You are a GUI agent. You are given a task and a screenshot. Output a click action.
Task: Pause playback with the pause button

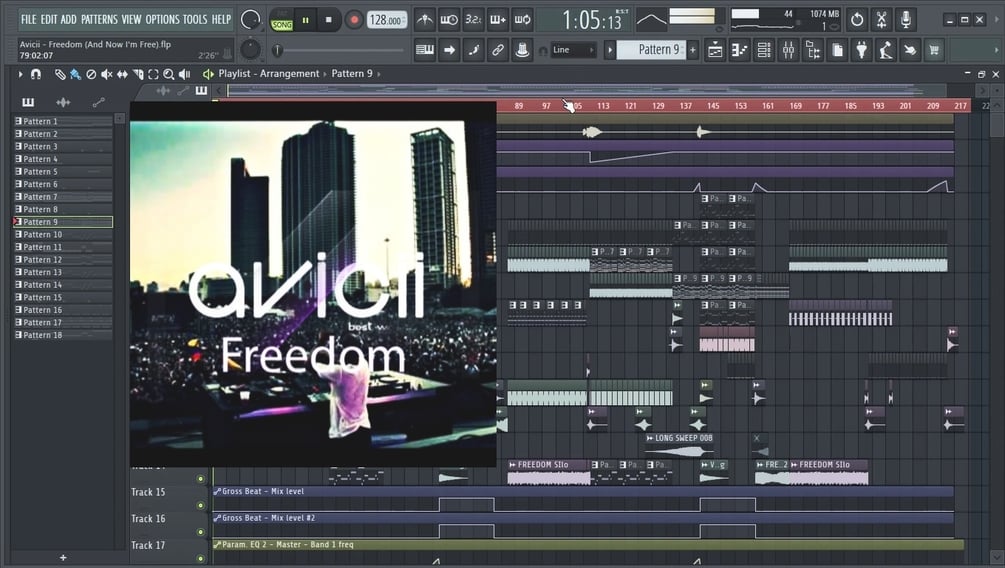coord(306,21)
